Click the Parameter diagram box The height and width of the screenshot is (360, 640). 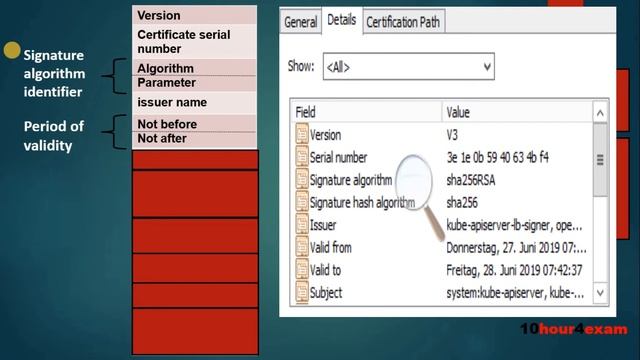(195, 83)
